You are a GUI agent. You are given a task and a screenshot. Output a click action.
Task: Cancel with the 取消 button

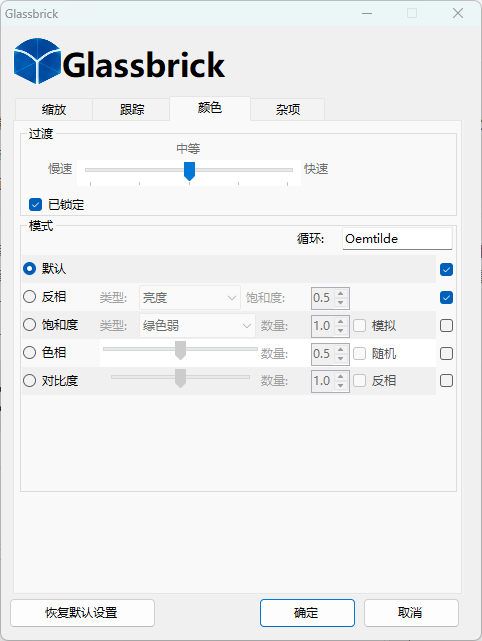[x=411, y=613]
